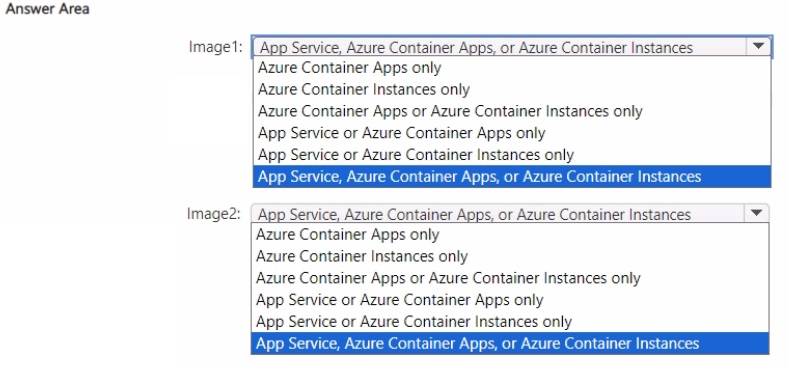The width and height of the screenshot is (788, 379).
Task: Pick "App Service or Azure Container Instances only" for Image2
Action: 510,322
